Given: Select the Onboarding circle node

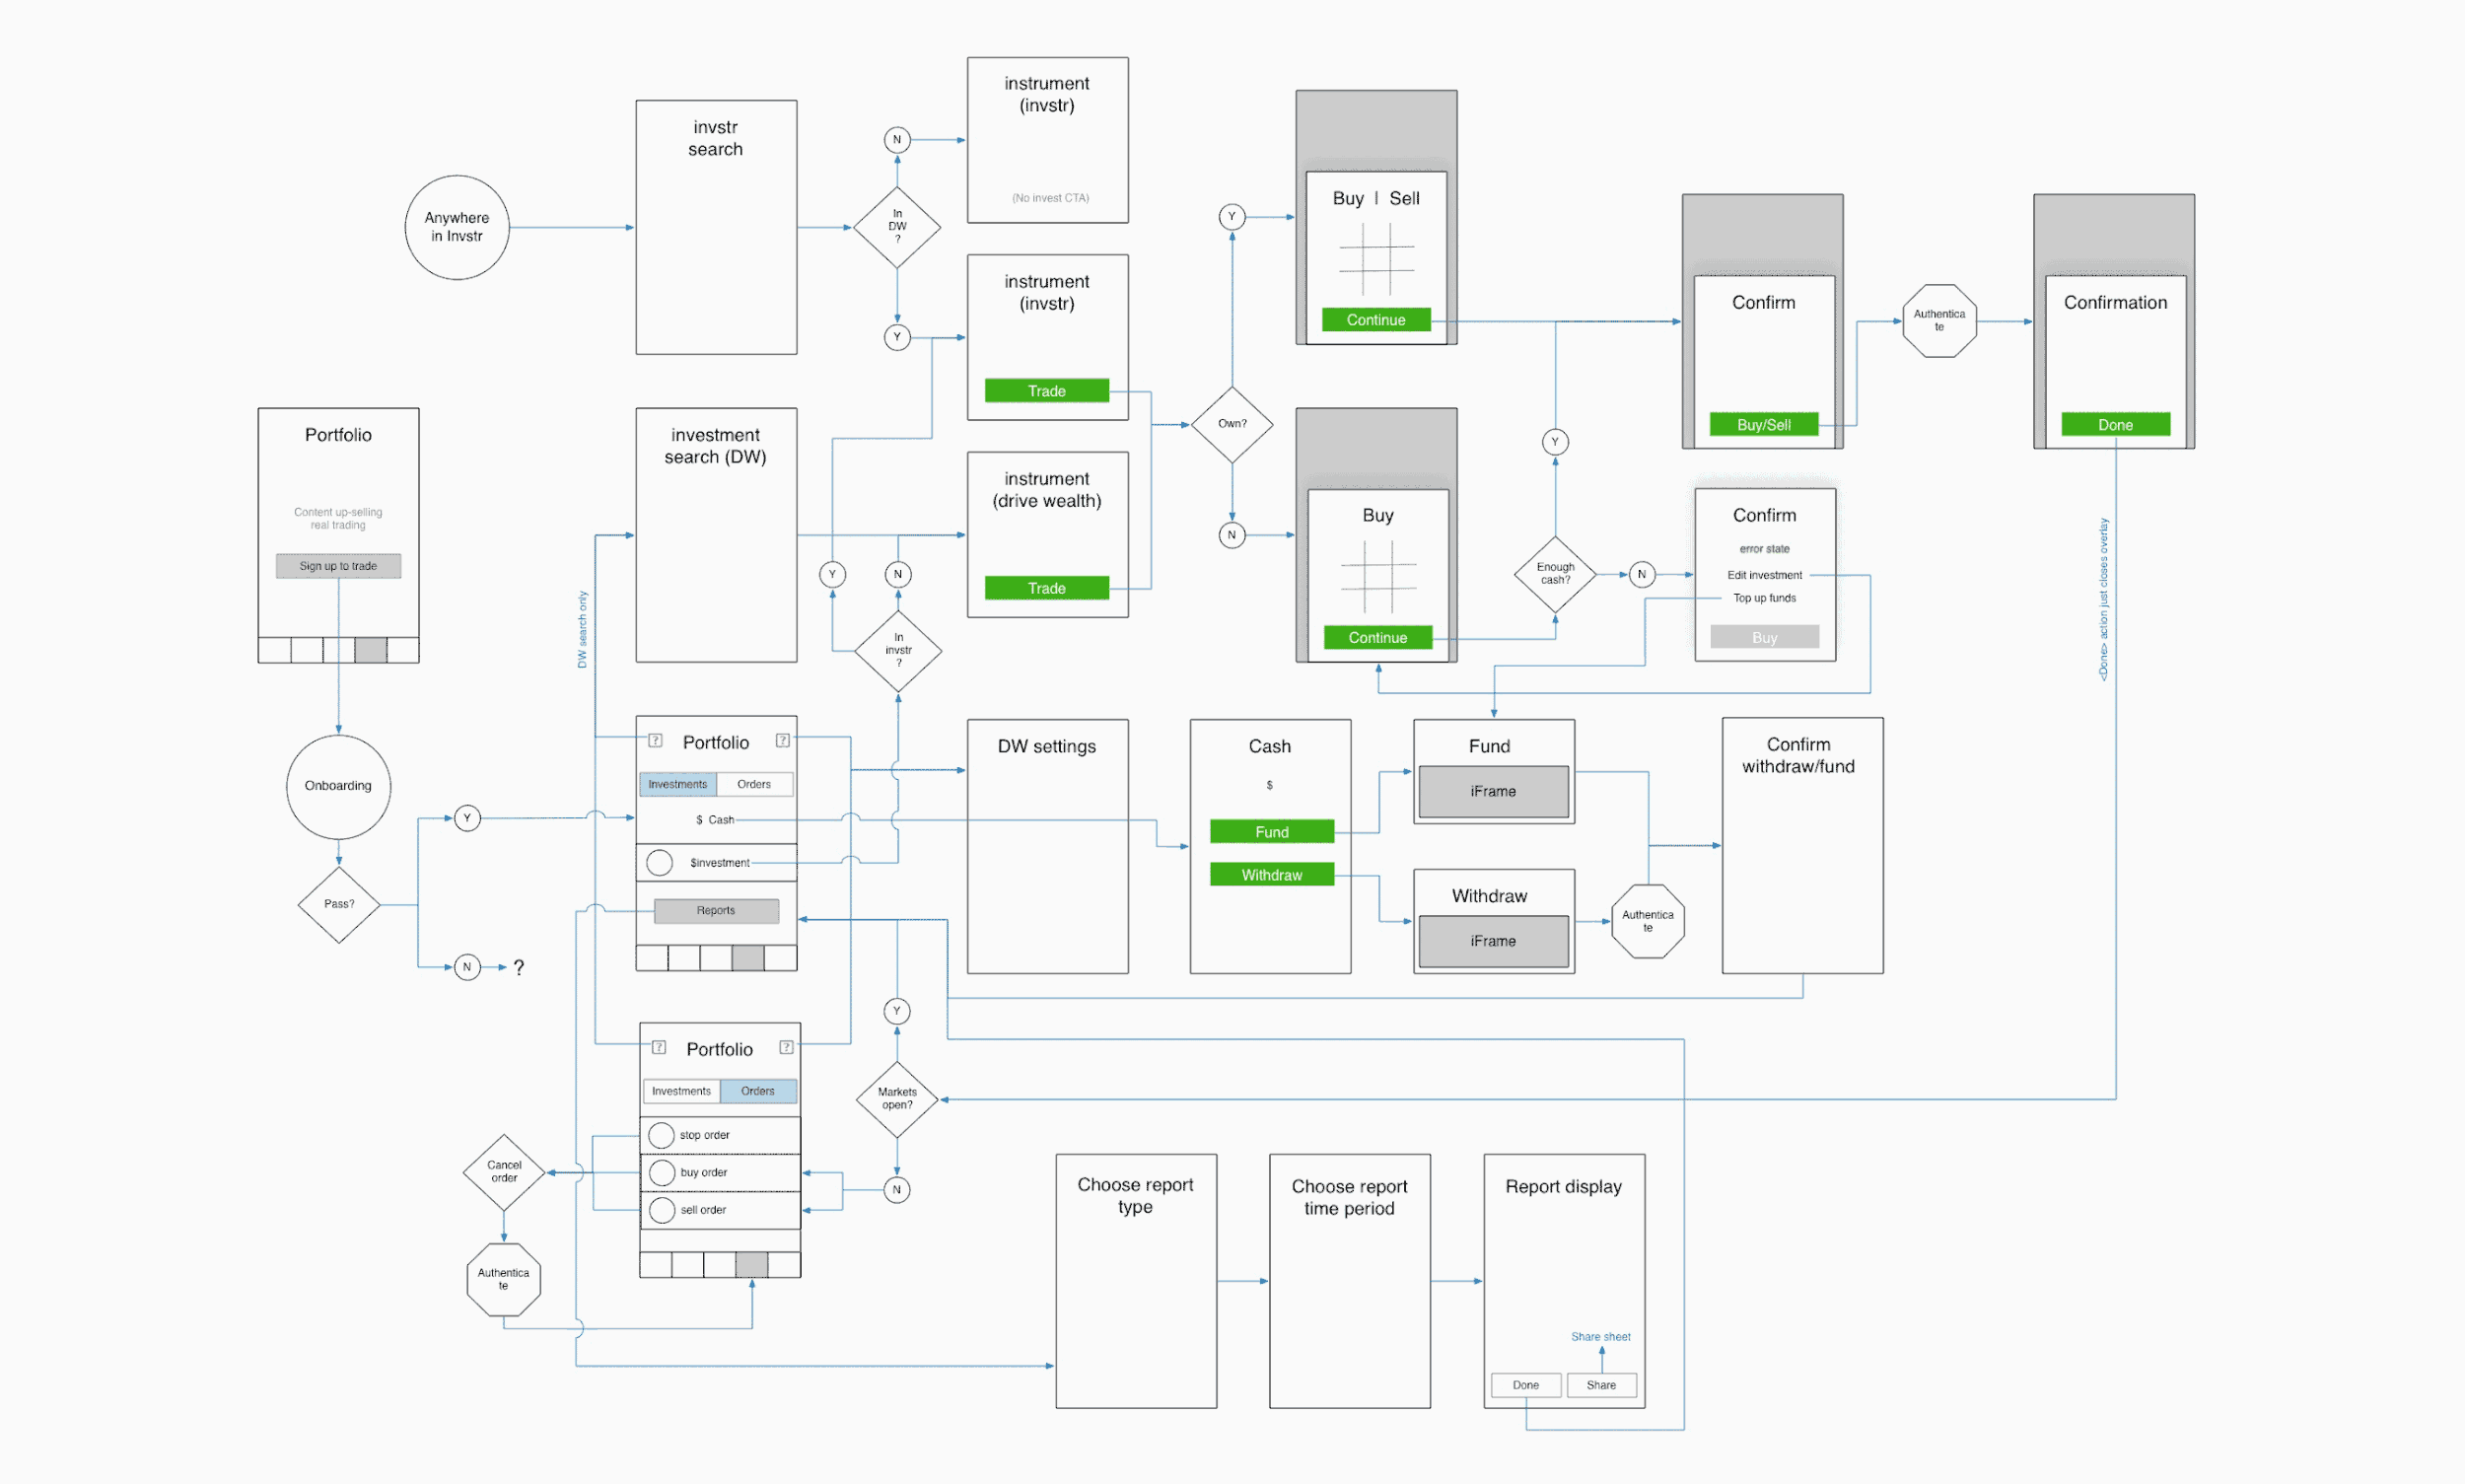Looking at the screenshot, I should pos(338,786).
